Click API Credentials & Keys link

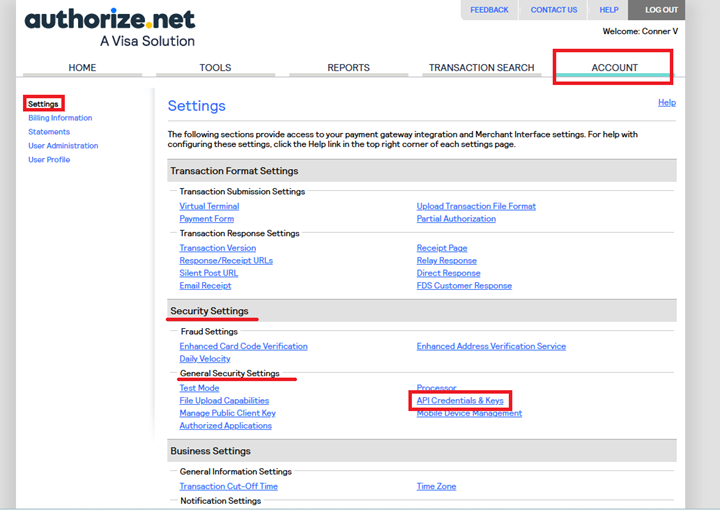(x=460, y=400)
